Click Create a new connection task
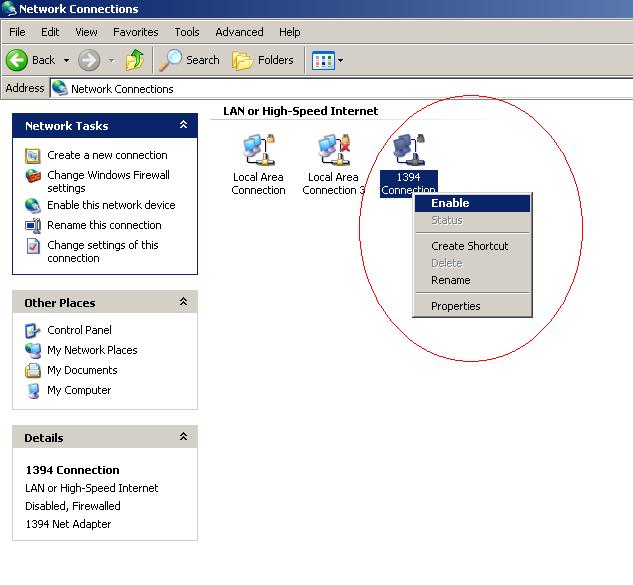 [x=107, y=155]
